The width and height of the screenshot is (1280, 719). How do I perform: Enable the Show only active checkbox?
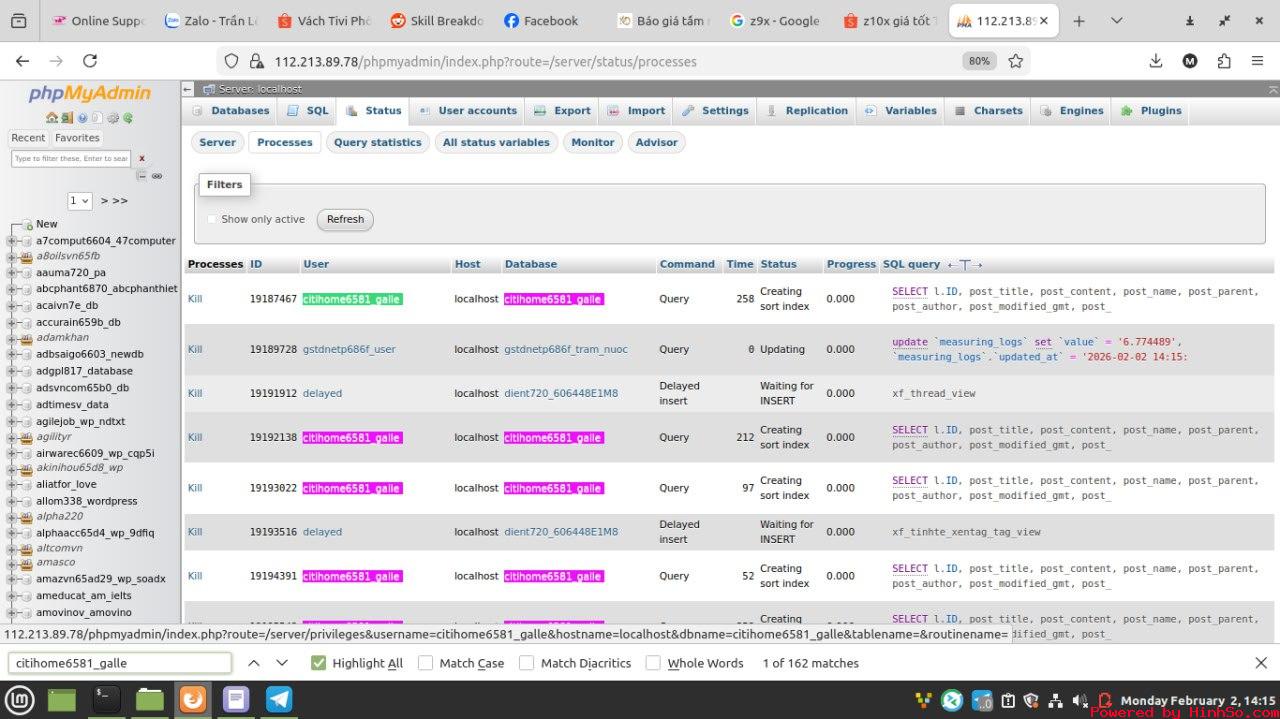(x=211, y=219)
